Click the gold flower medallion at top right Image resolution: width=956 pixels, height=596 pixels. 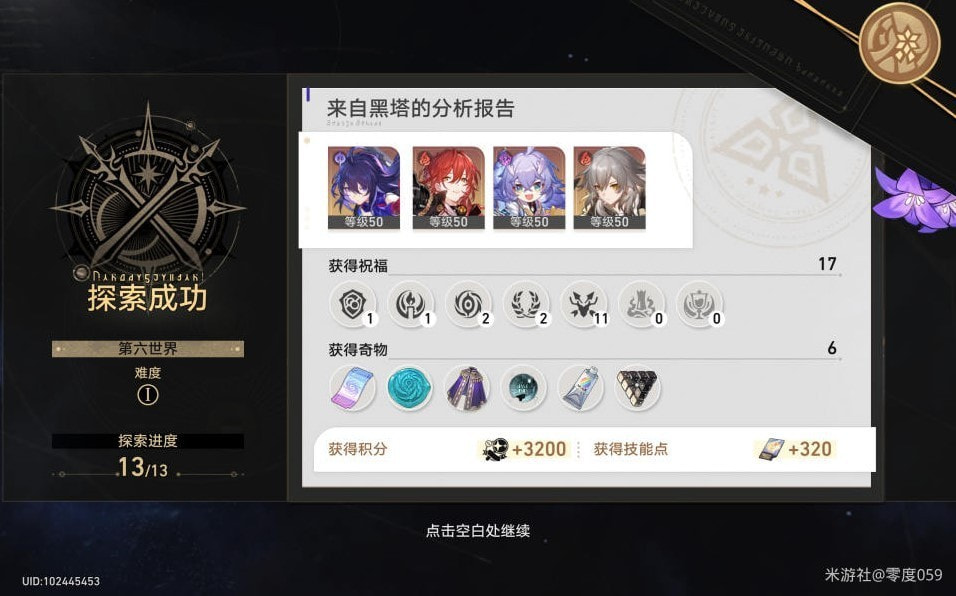click(x=899, y=43)
